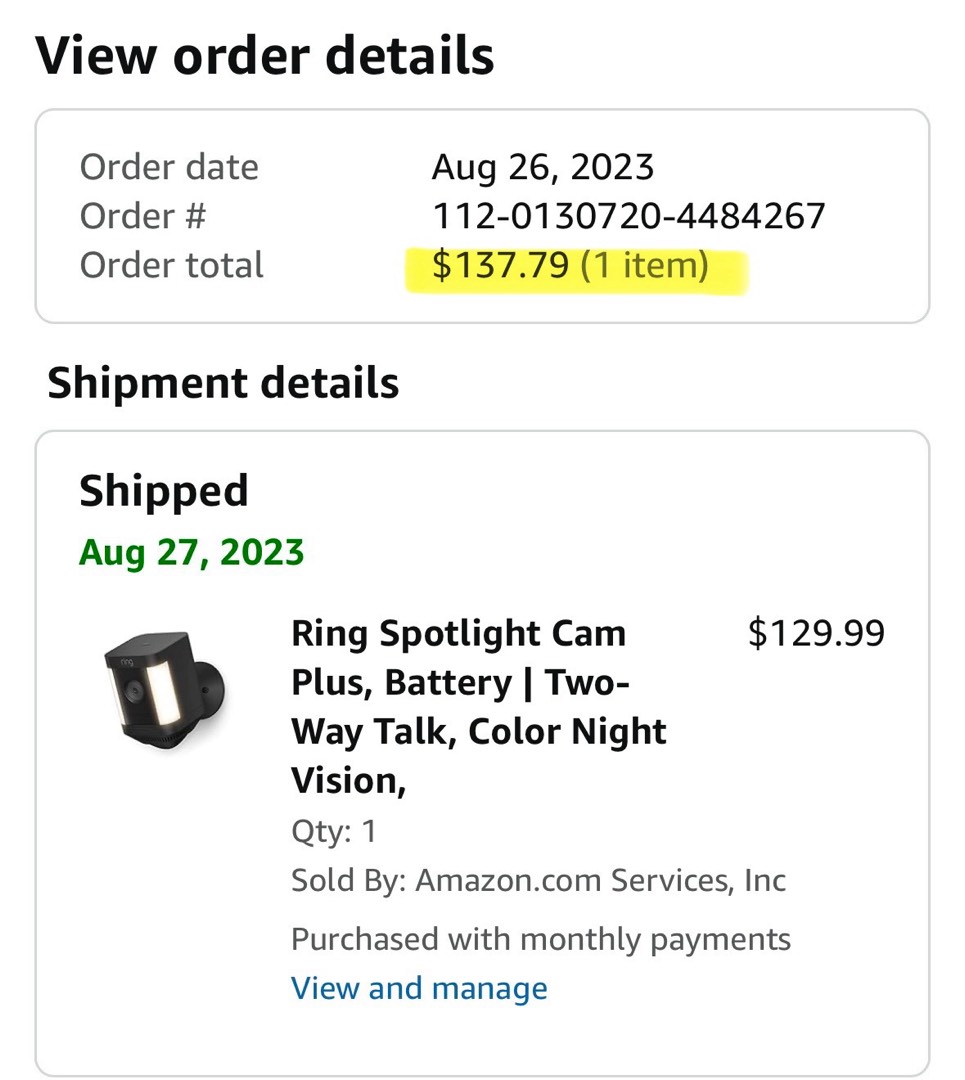965x1080 pixels.
Task: Select the order number 112-0130720-4484267
Action: click(628, 216)
